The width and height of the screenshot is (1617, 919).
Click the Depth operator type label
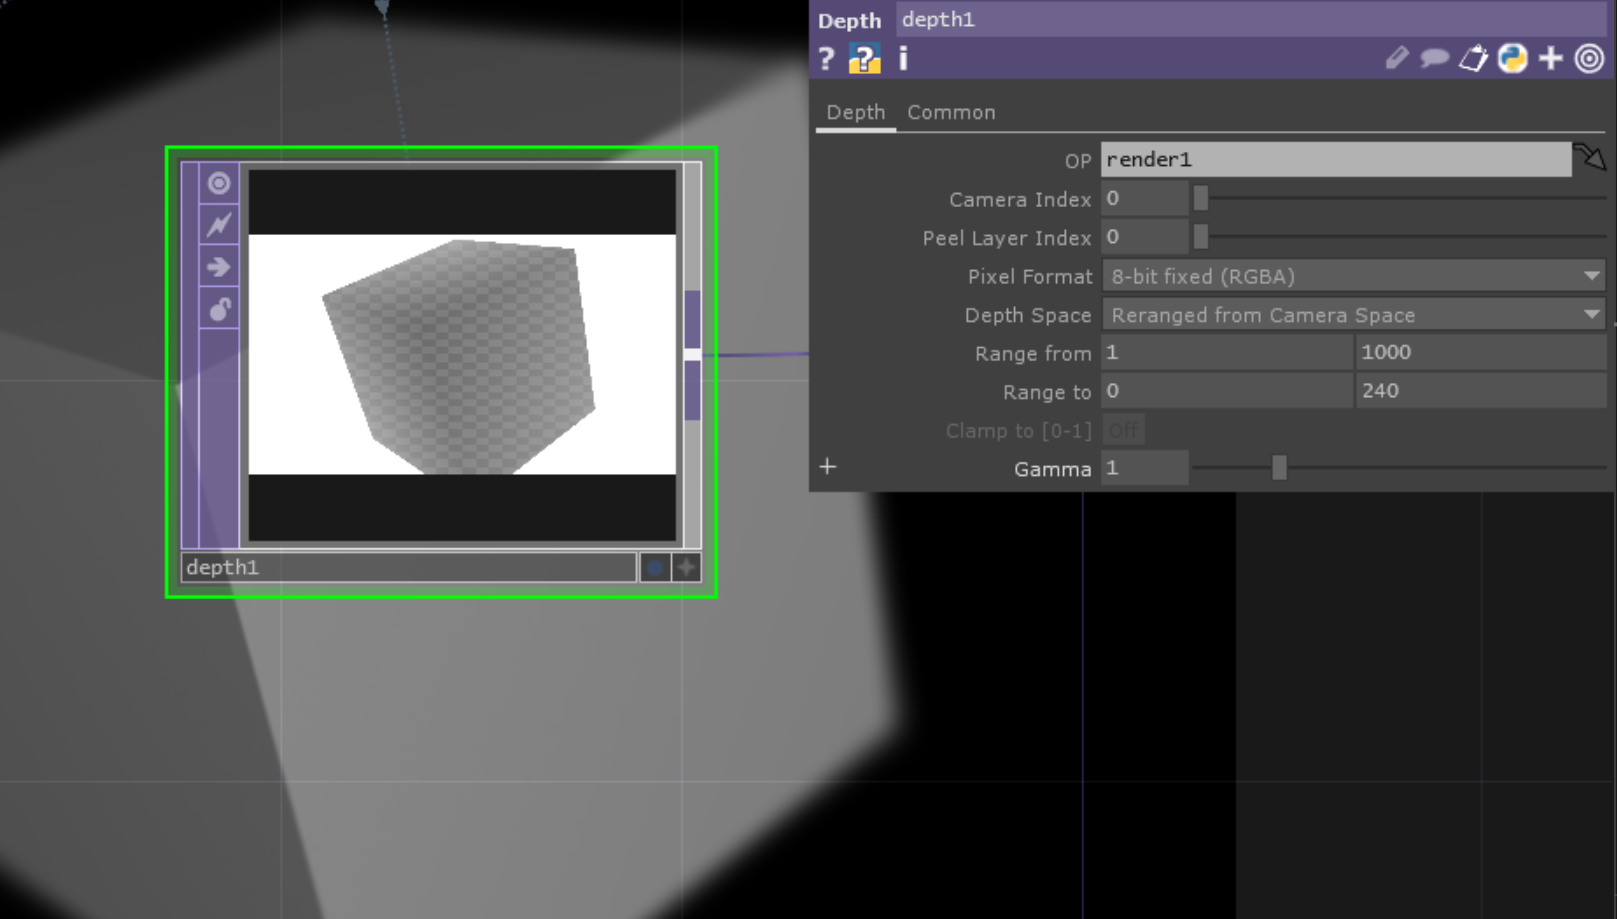click(x=849, y=20)
